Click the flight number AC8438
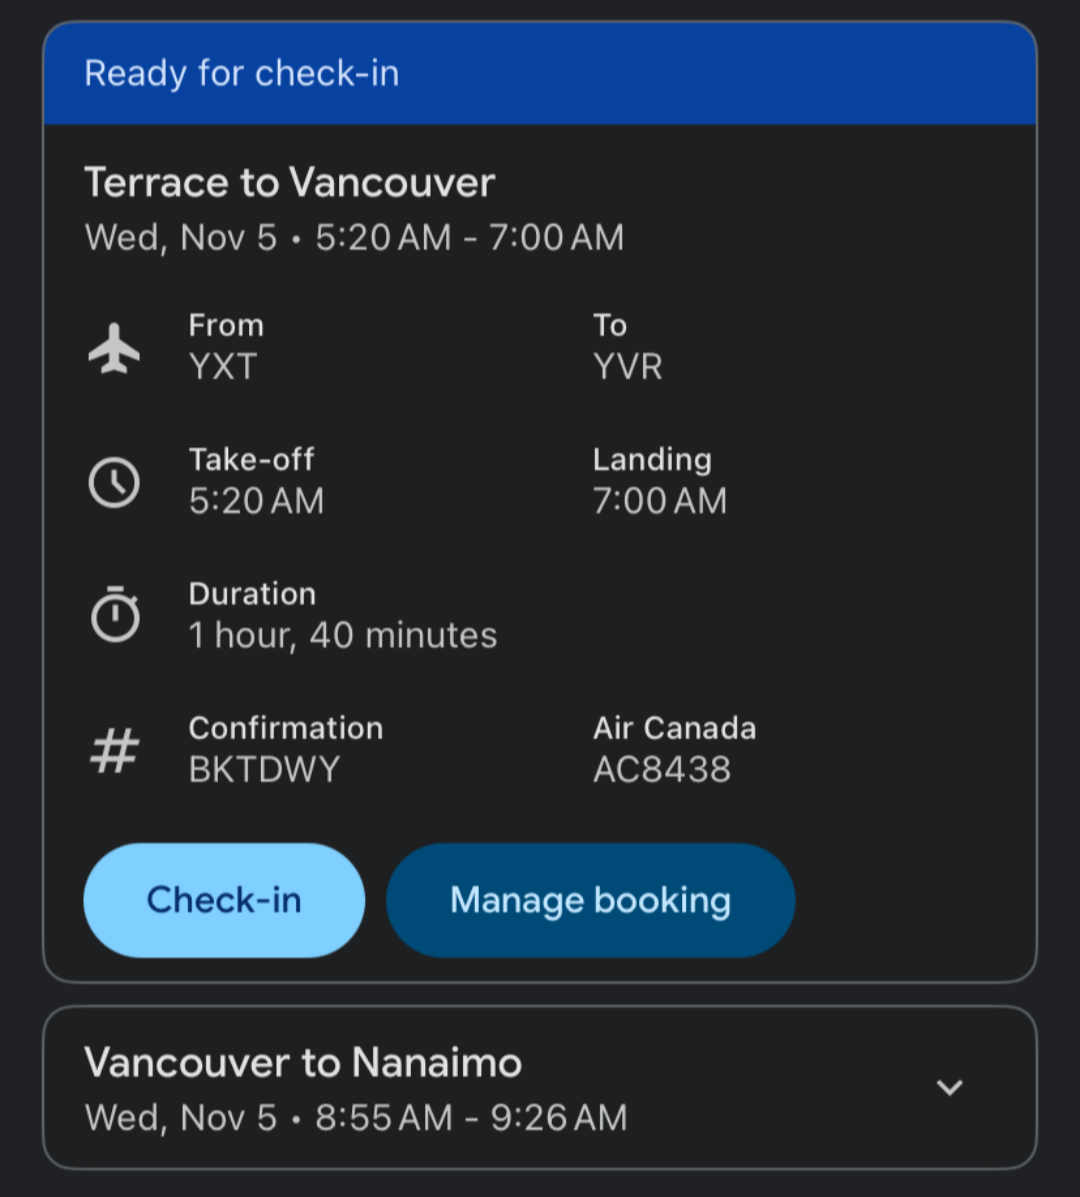 [x=662, y=770]
